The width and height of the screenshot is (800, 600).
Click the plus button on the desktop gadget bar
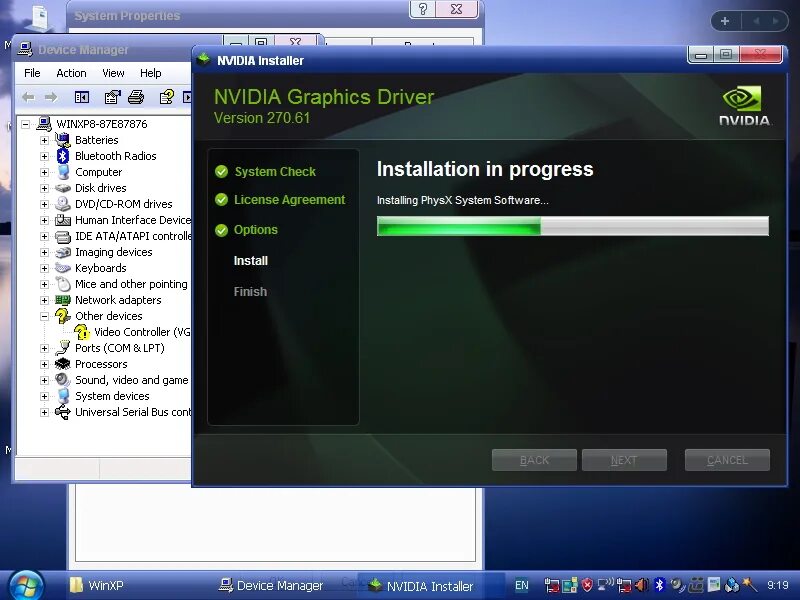point(725,21)
